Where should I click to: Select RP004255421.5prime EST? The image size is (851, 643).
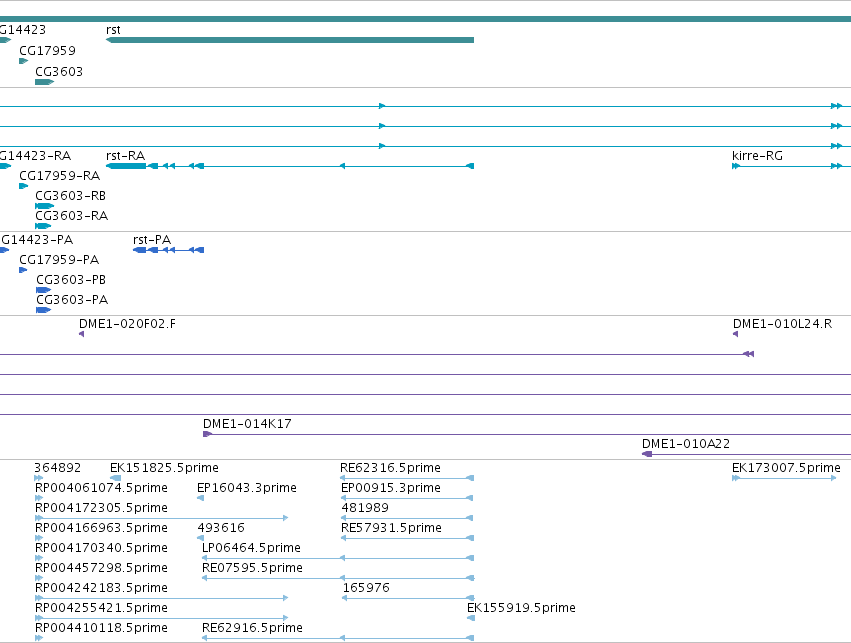[161, 619]
